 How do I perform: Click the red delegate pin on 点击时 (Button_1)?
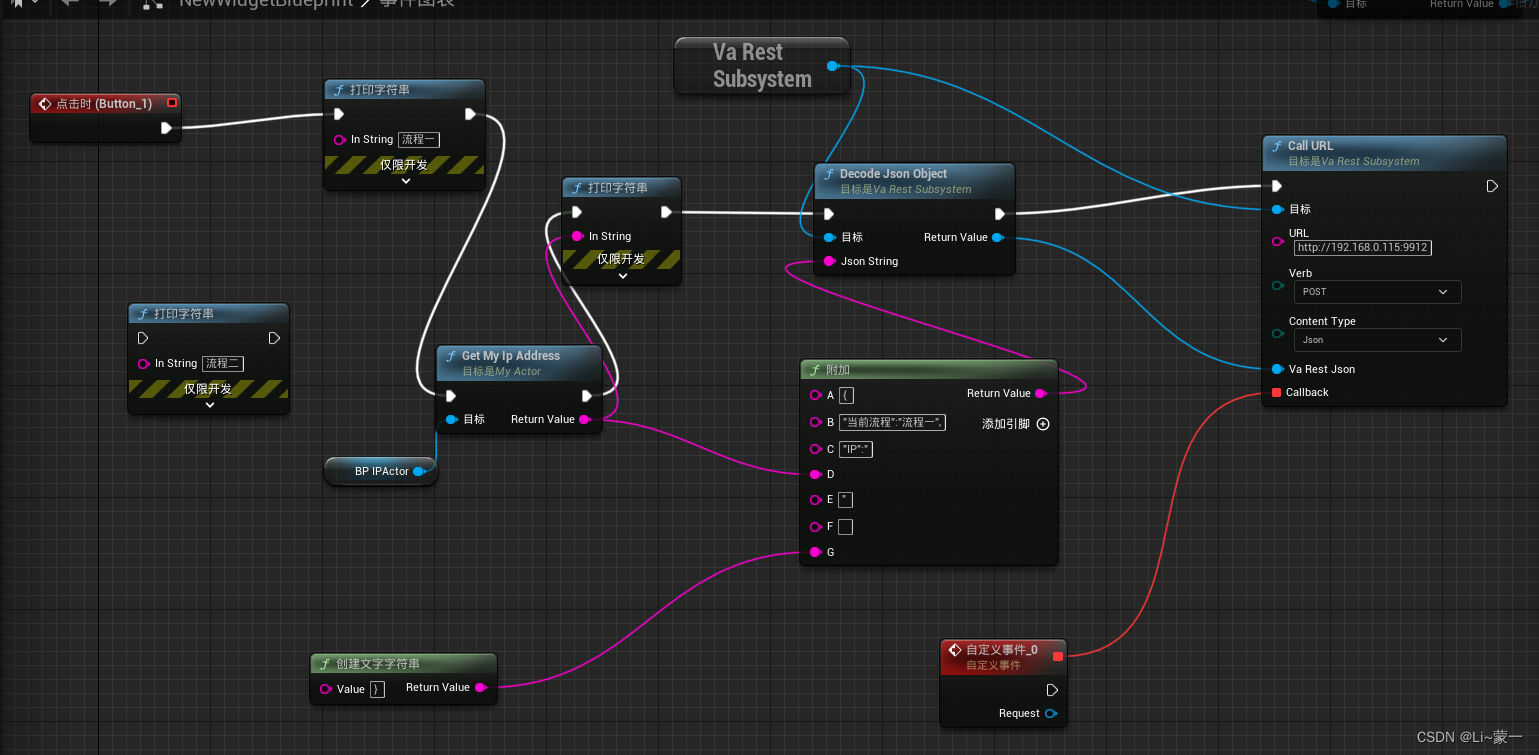point(172,103)
